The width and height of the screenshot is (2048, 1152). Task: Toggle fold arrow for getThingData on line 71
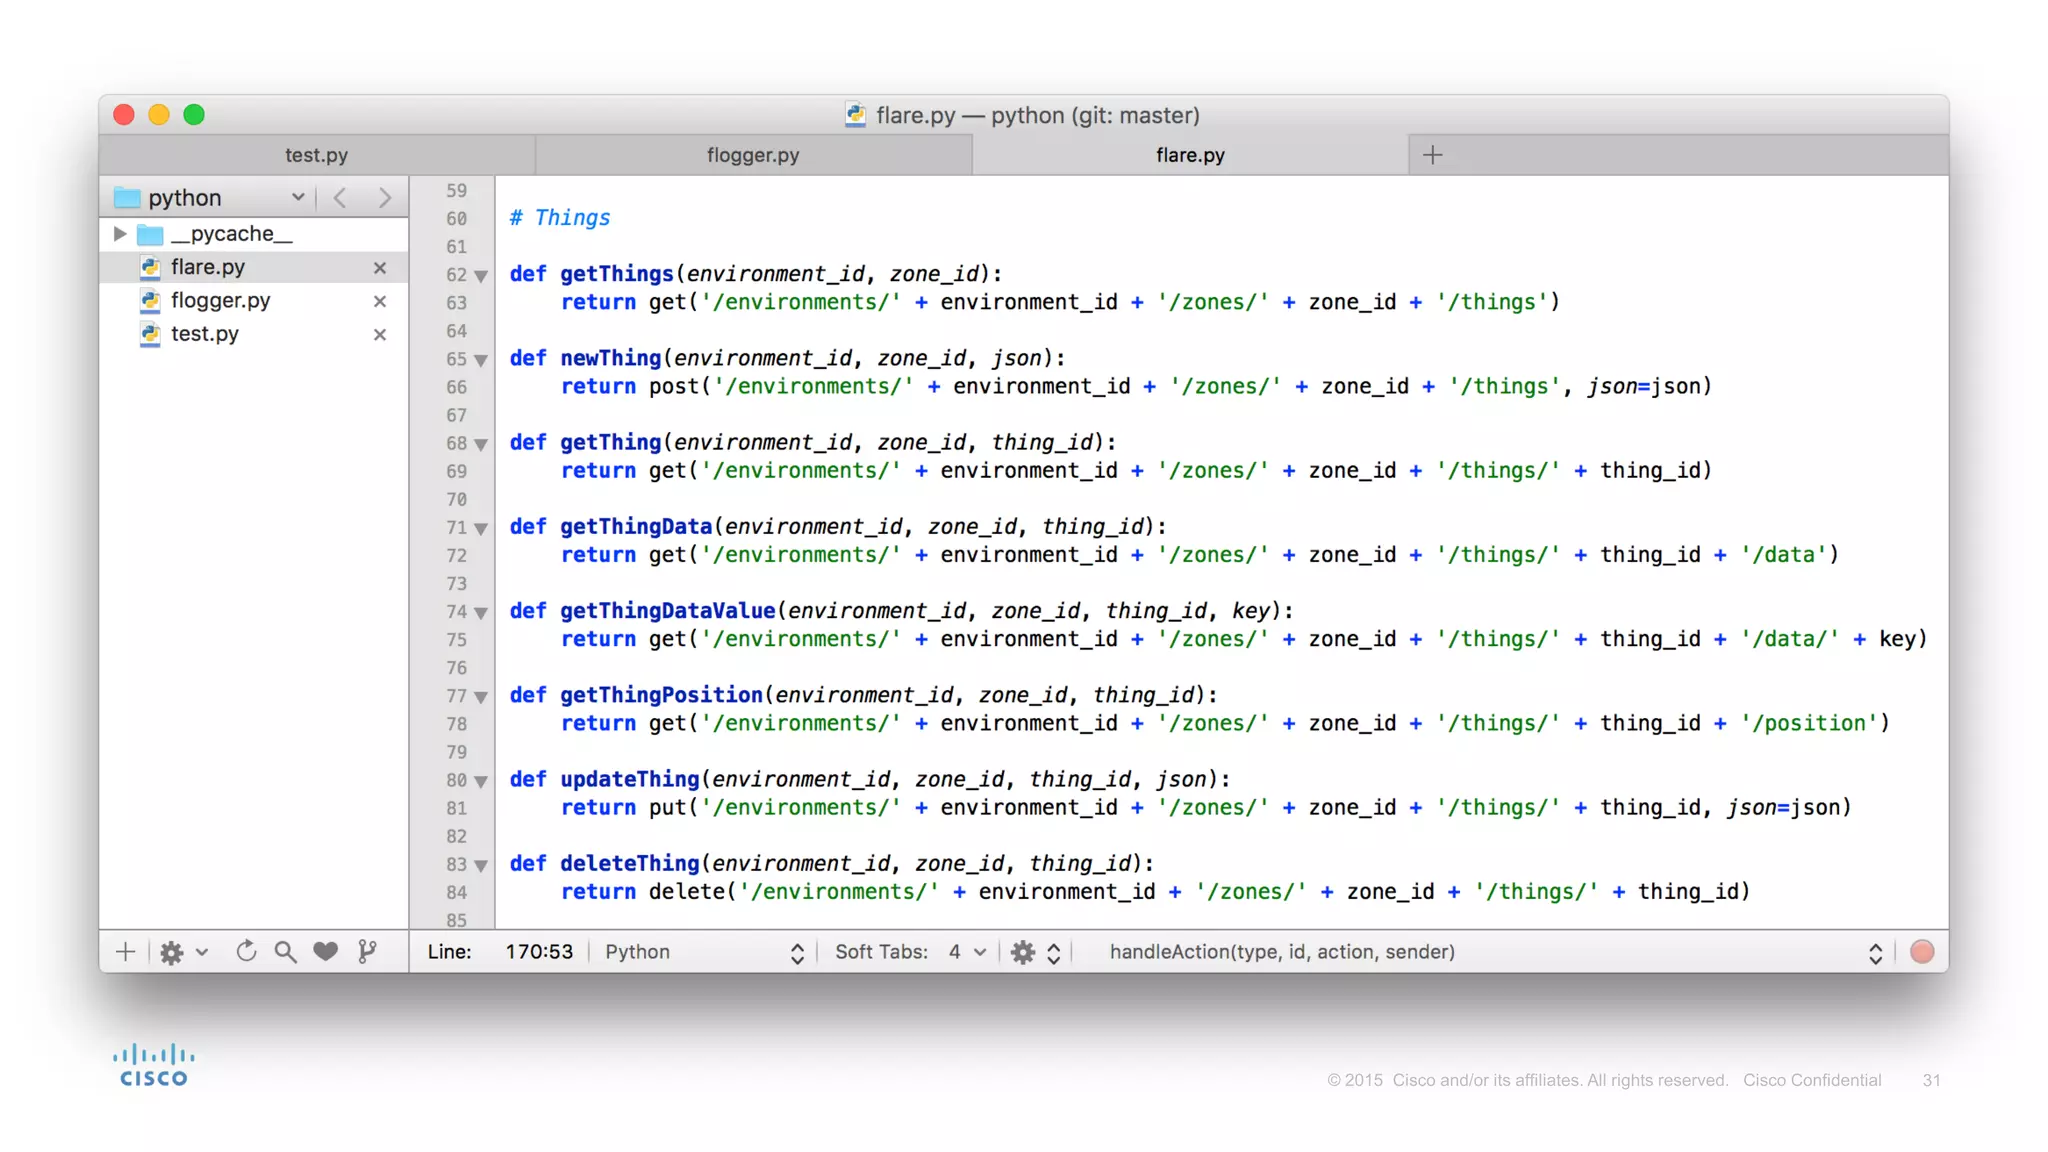tap(481, 528)
